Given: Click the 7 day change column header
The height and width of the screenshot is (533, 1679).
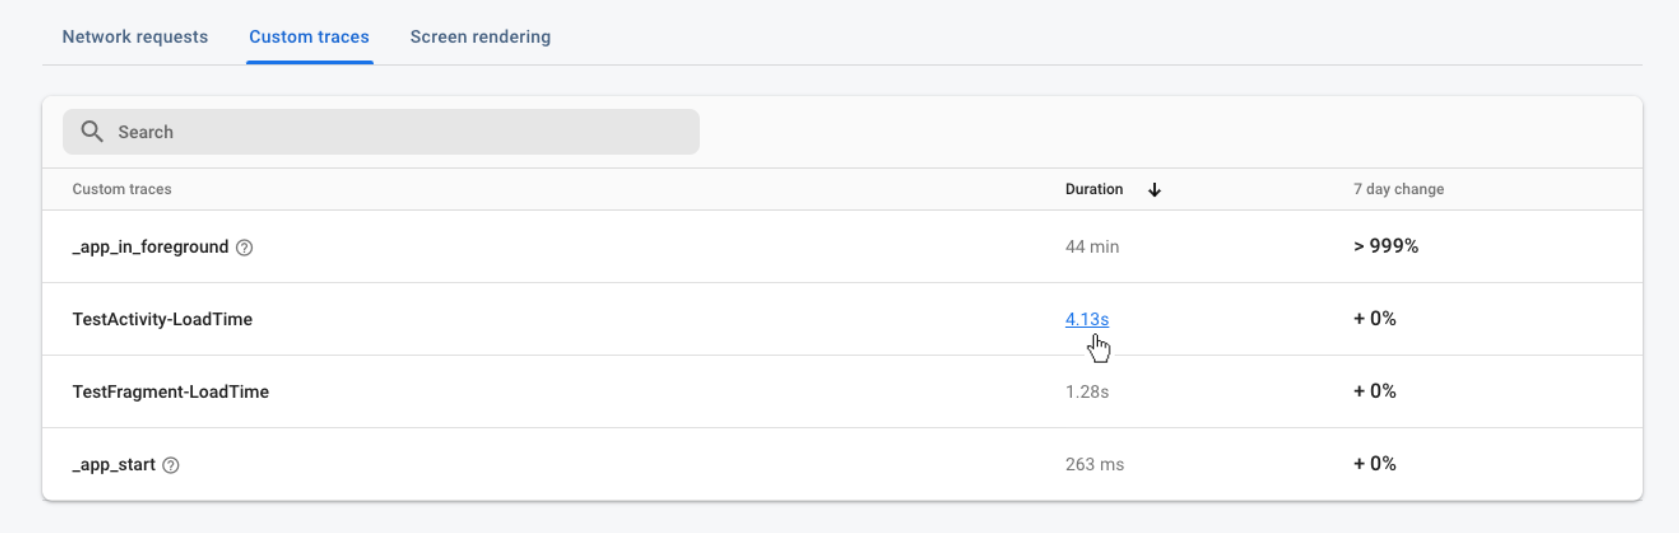Looking at the screenshot, I should pyautogui.click(x=1398, y=189).
